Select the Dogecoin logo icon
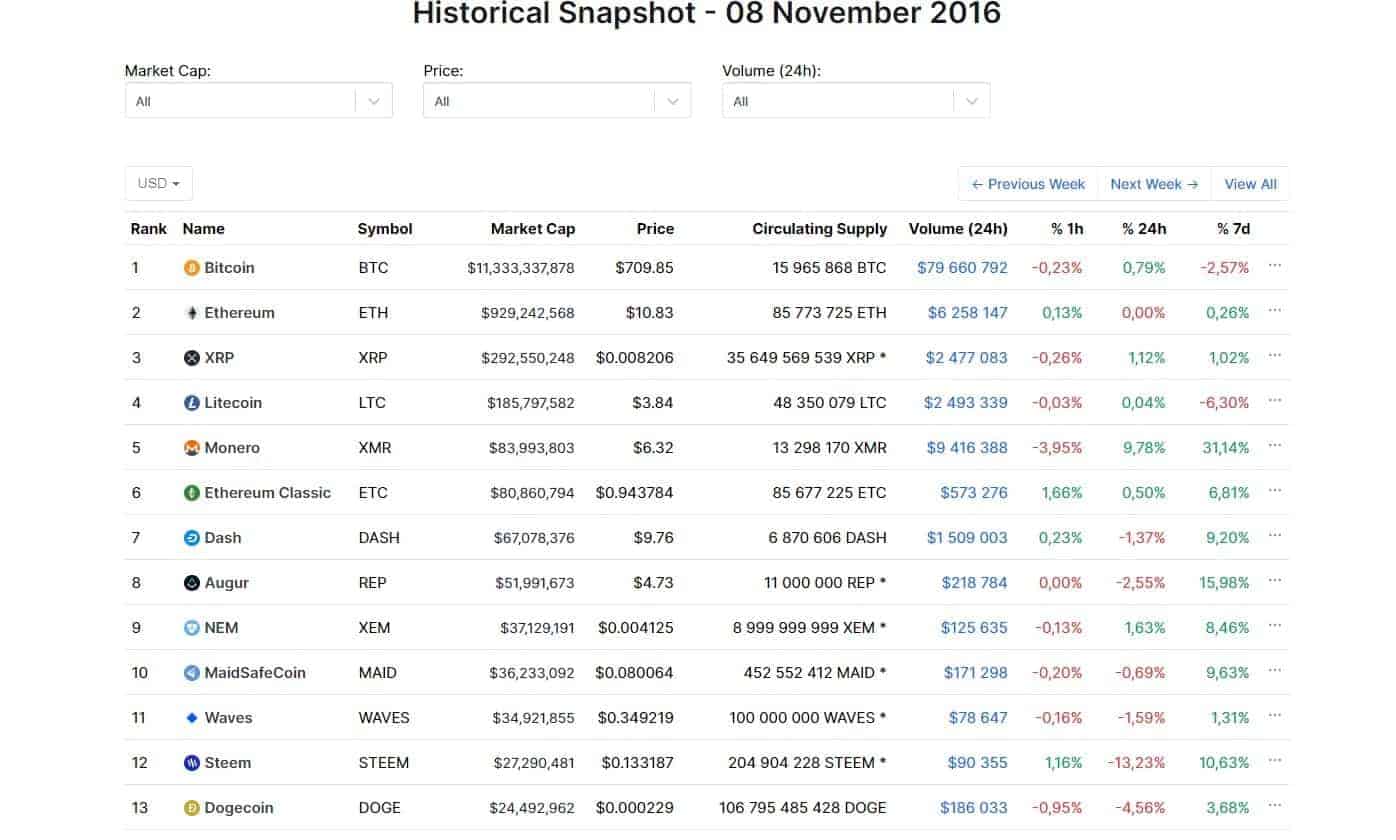This screenshot has width=1396, height=840. coord(190,808)
